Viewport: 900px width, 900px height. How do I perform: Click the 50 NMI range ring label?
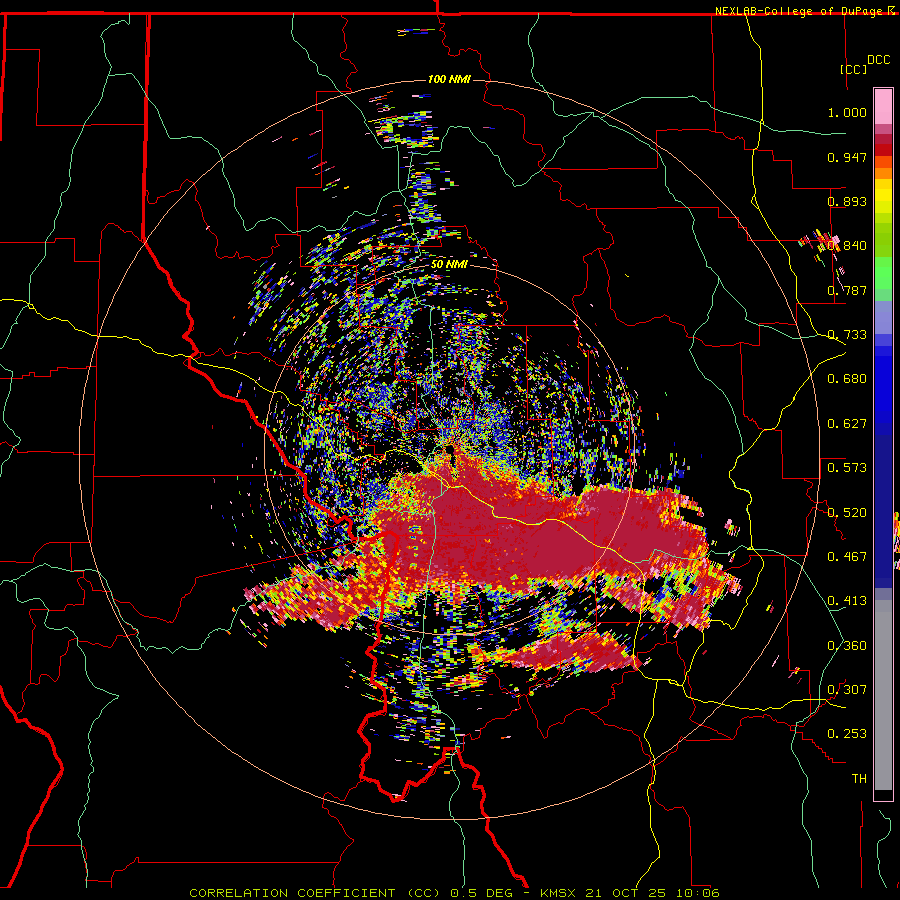tap(449, 264)
